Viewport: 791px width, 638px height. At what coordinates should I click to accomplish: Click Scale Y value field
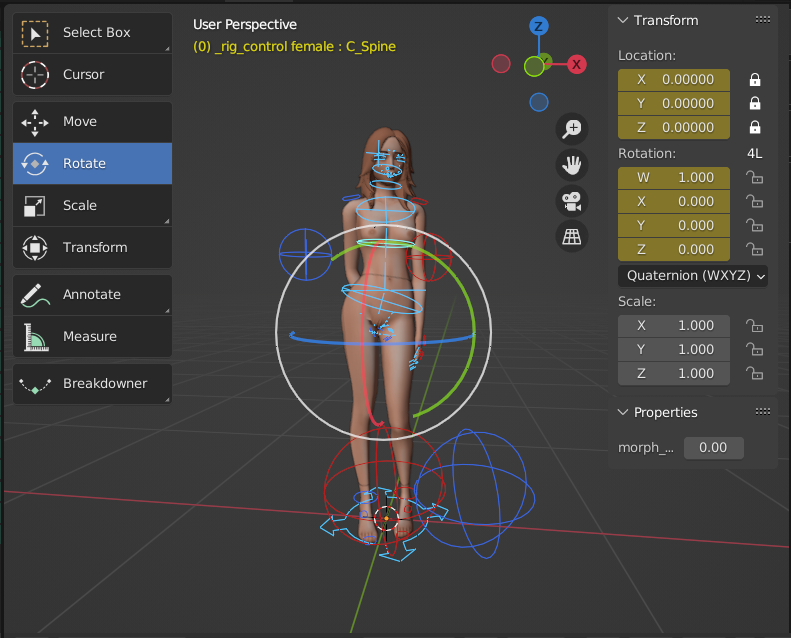click(x=674, y=350)
